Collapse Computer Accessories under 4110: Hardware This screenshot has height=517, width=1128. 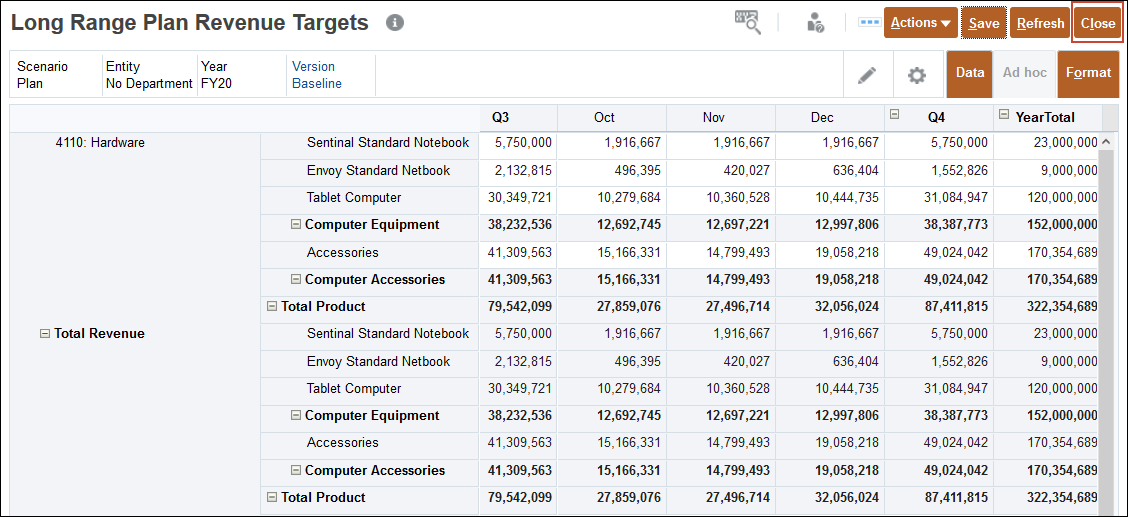click(x=296, y=279)
